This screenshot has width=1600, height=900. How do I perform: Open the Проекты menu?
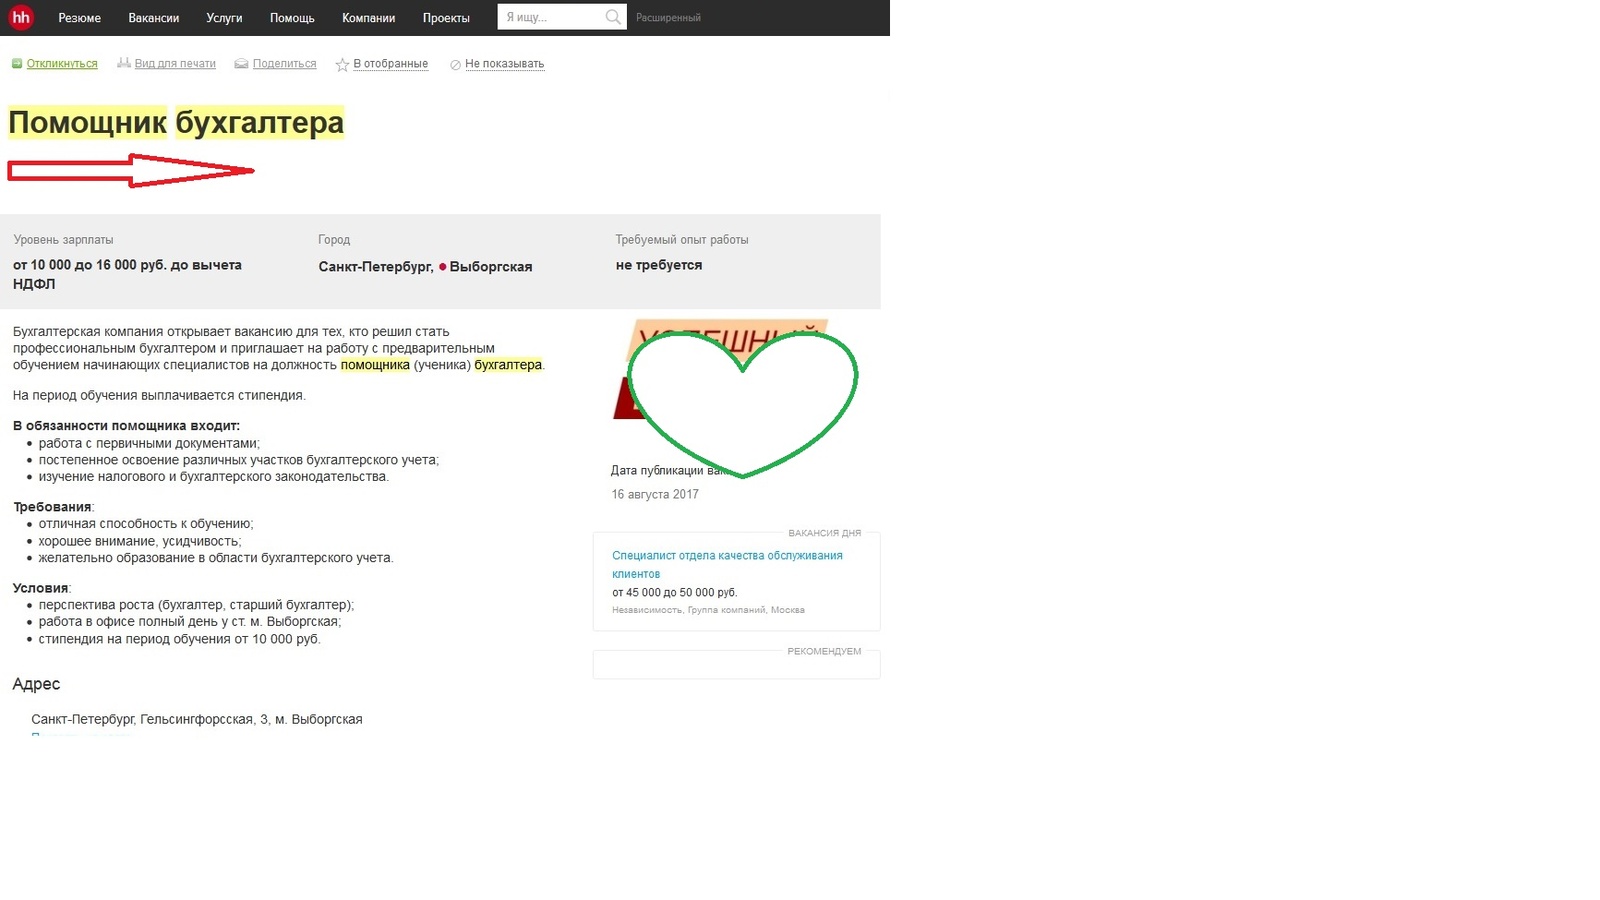446,18
